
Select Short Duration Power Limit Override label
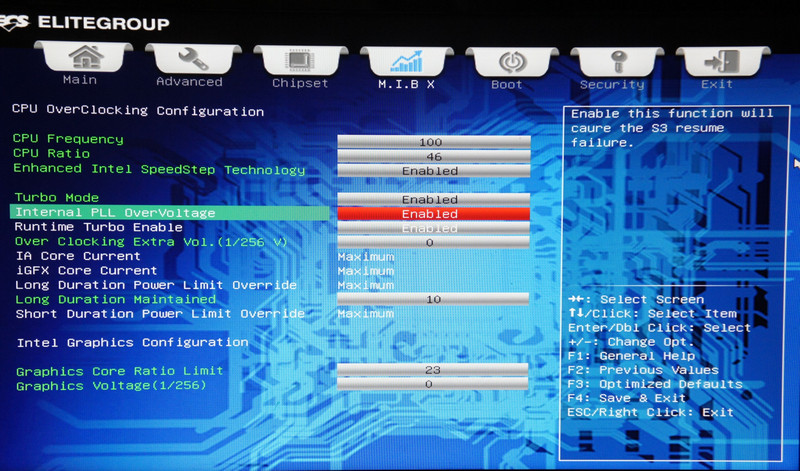pos(160,313)
